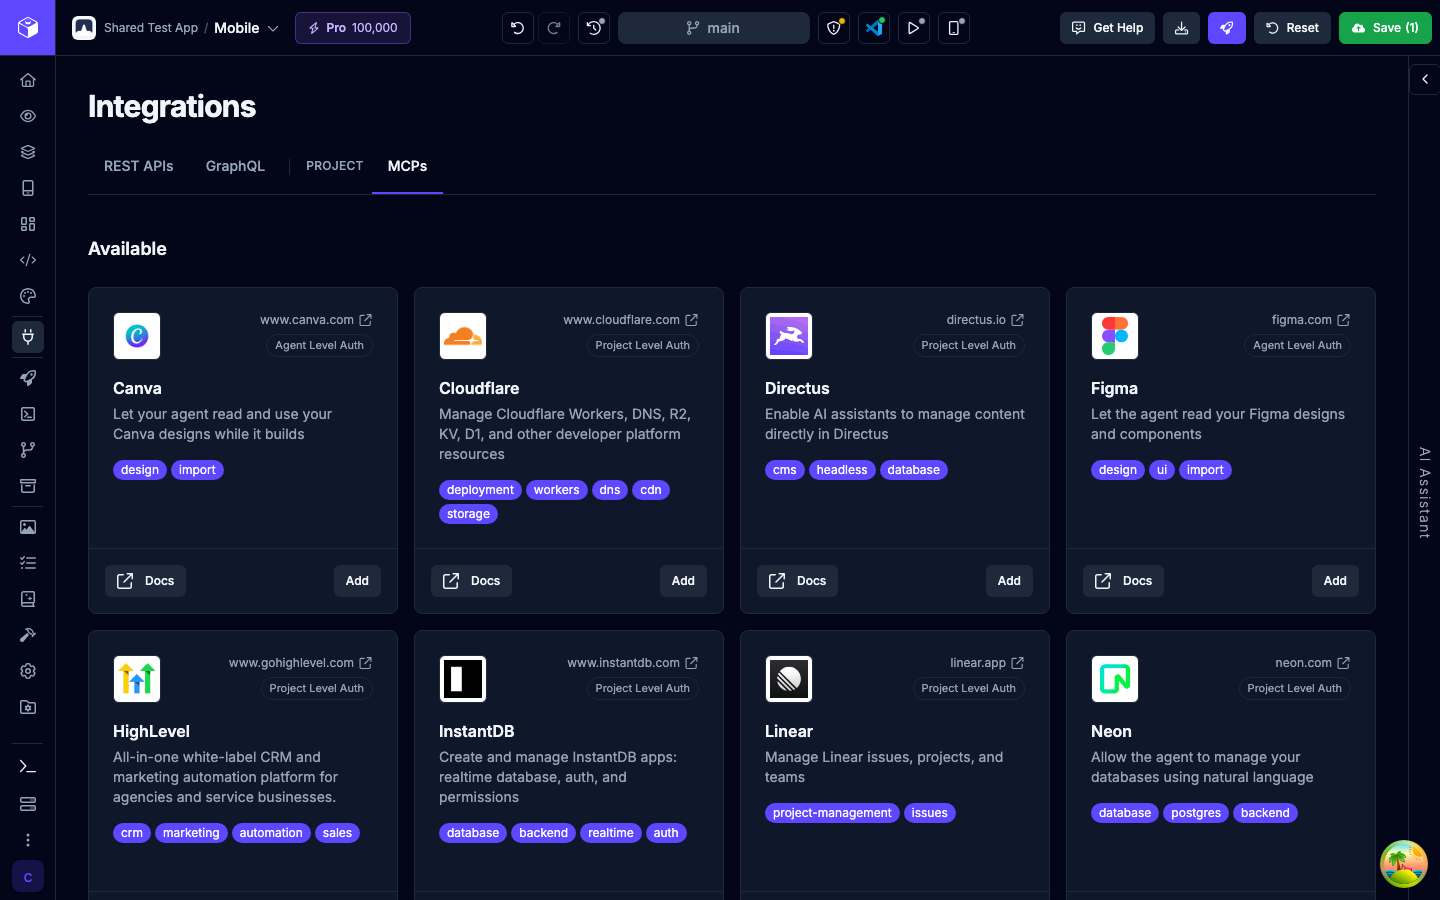This screenshot has width=1440, height=900.
Task: Open Docs for Figma
Action: point(1123,581)
